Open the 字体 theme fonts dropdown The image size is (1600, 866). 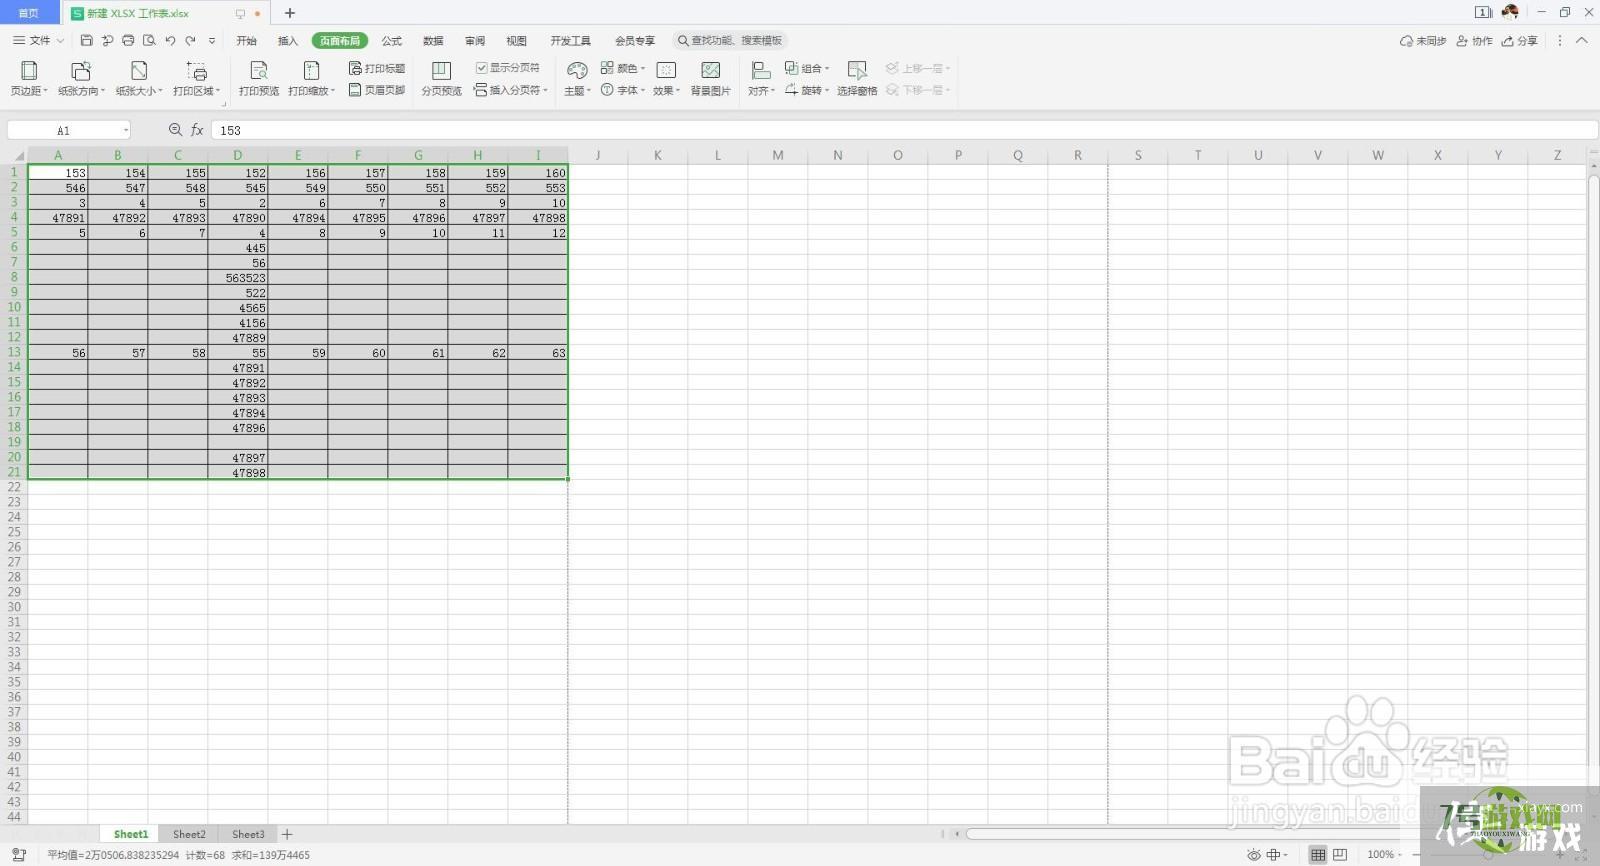622,90
